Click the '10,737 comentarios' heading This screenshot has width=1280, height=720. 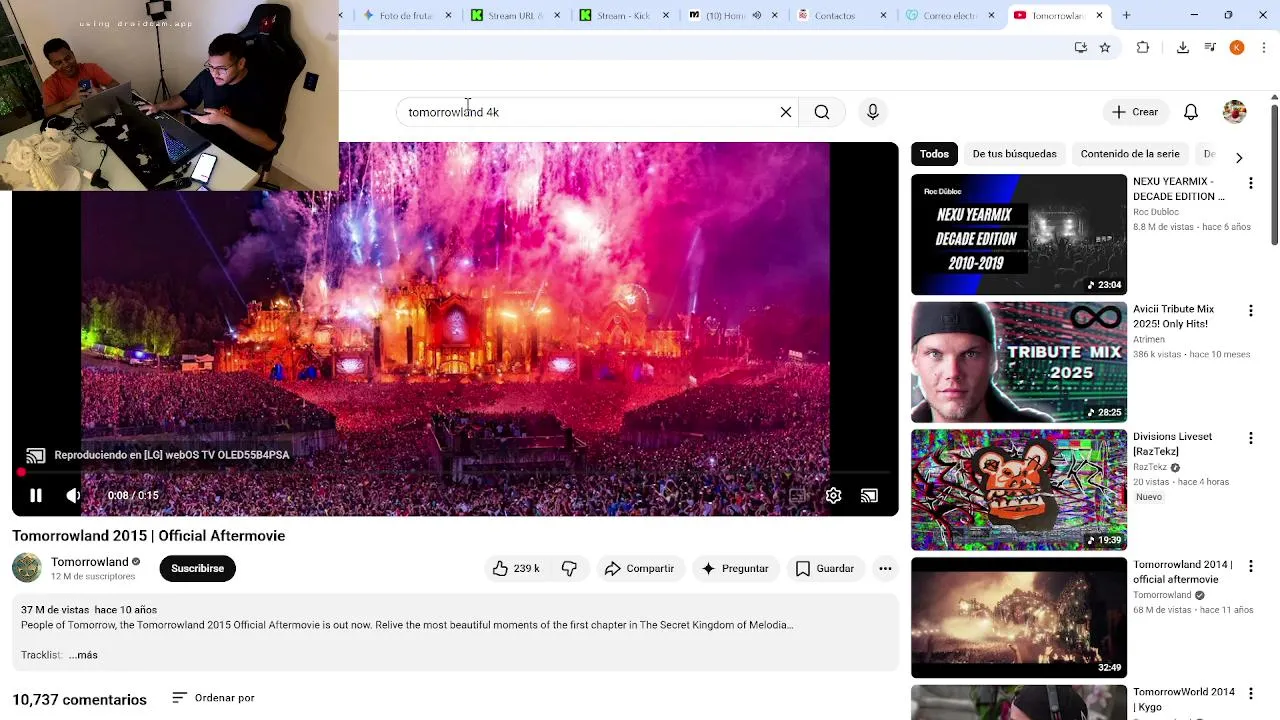pos(79,700)
